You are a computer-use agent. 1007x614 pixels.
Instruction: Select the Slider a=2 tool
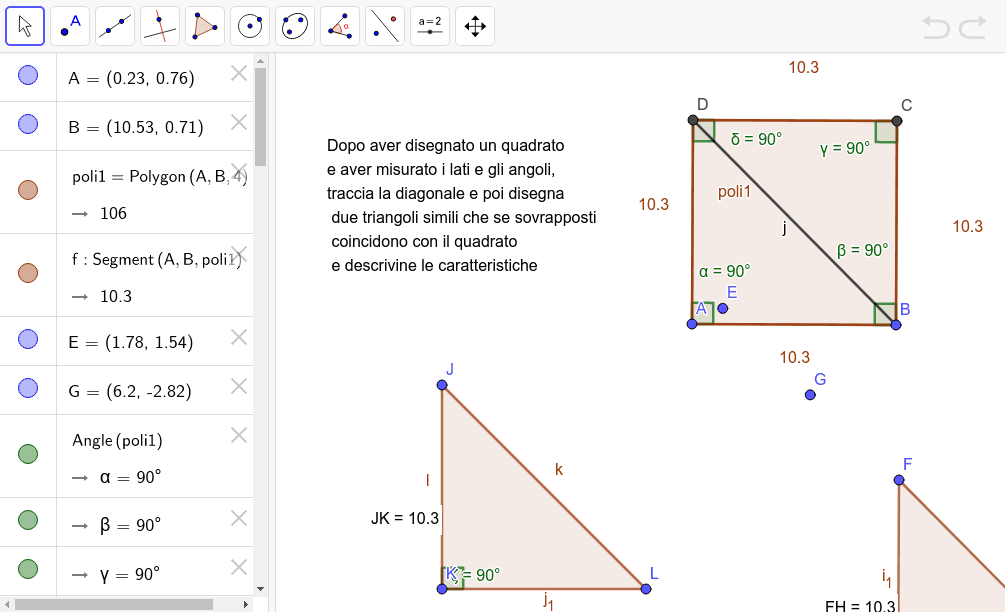coord(430,26)
